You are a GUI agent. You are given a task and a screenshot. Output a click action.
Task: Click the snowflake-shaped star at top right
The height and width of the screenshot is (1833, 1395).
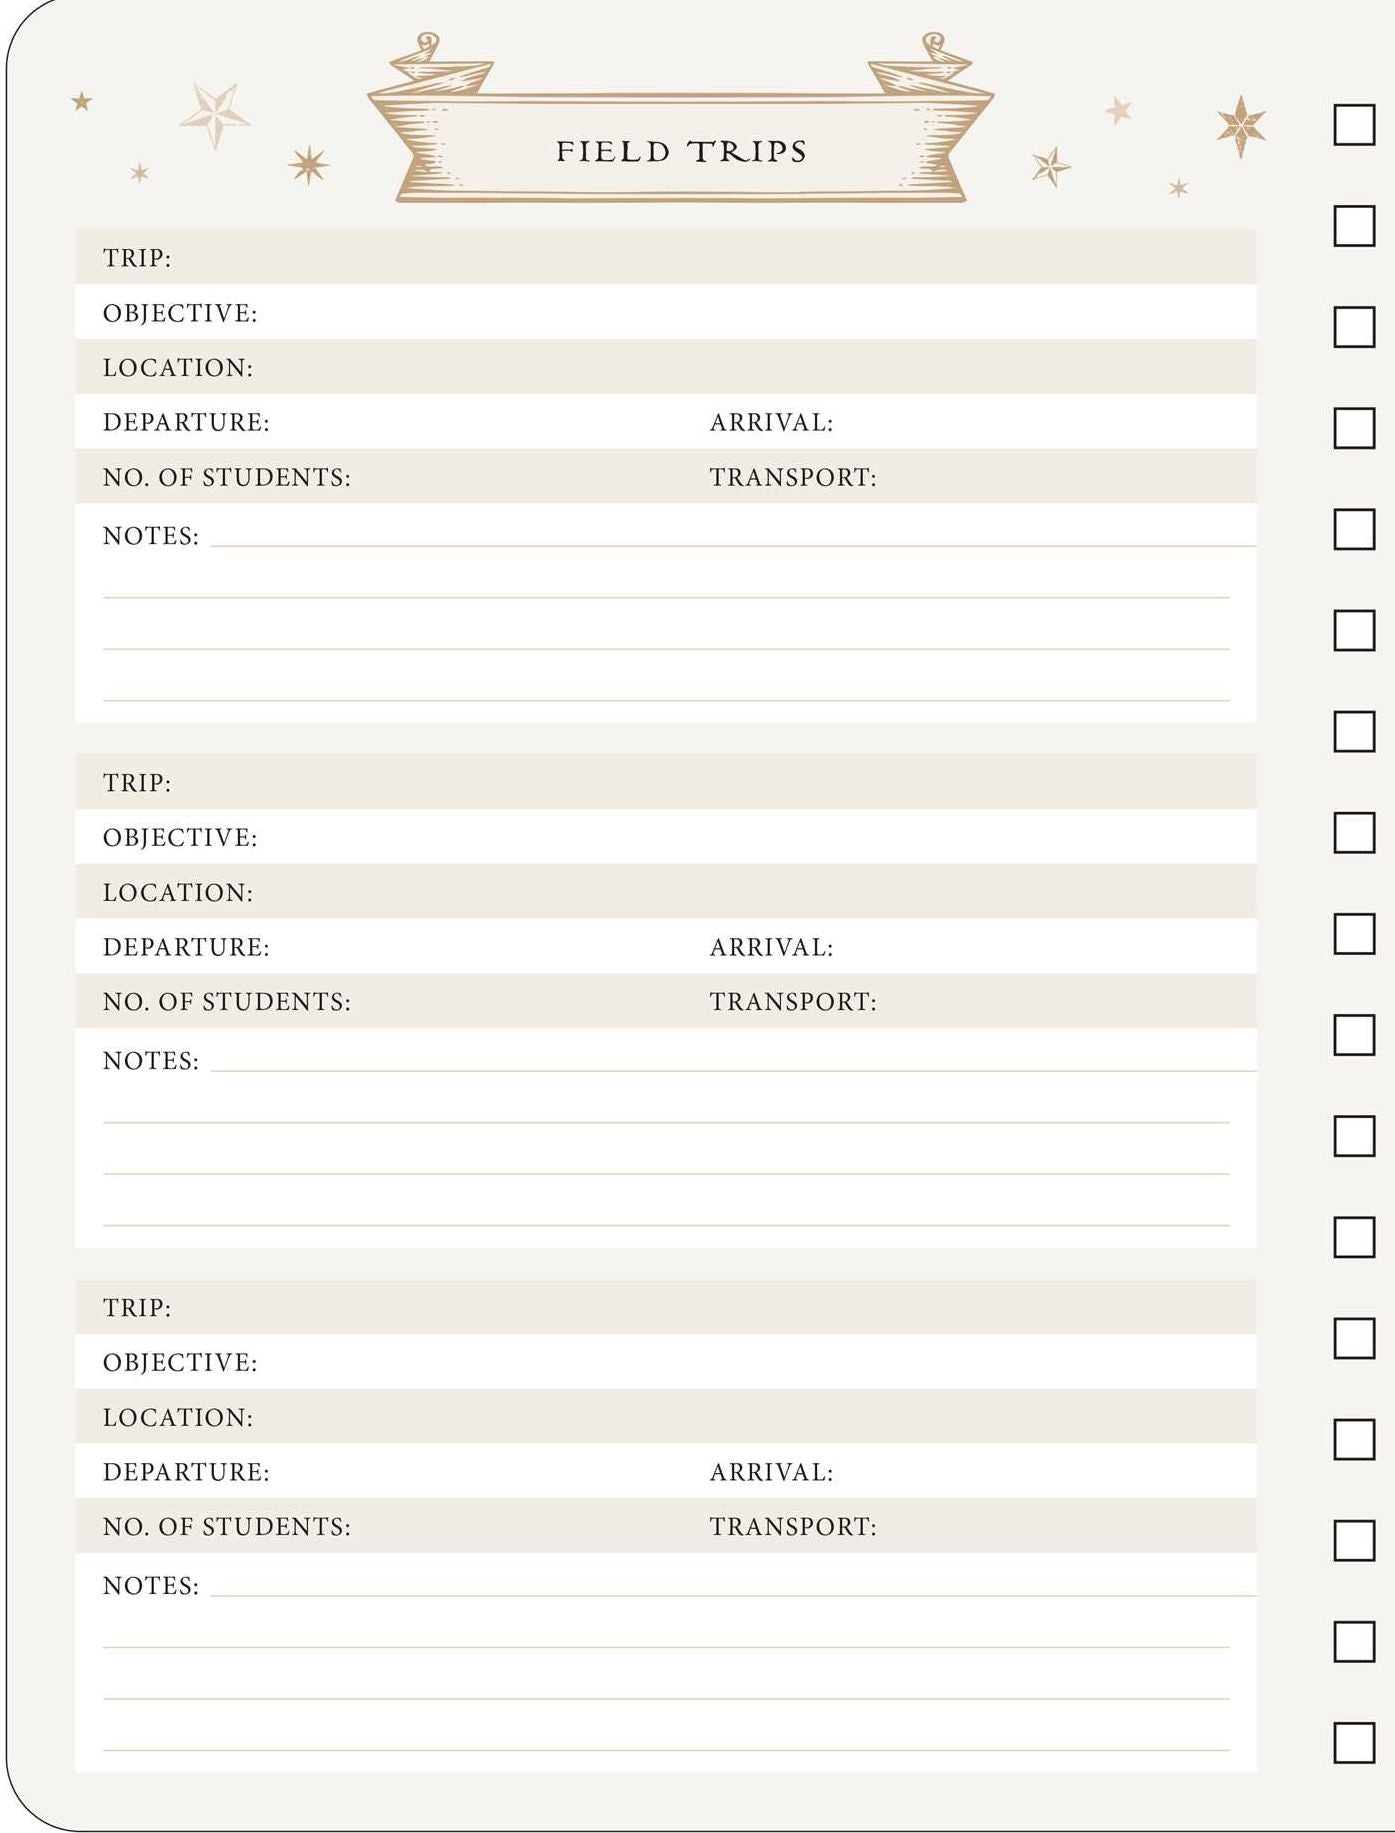coord(1241,126)
